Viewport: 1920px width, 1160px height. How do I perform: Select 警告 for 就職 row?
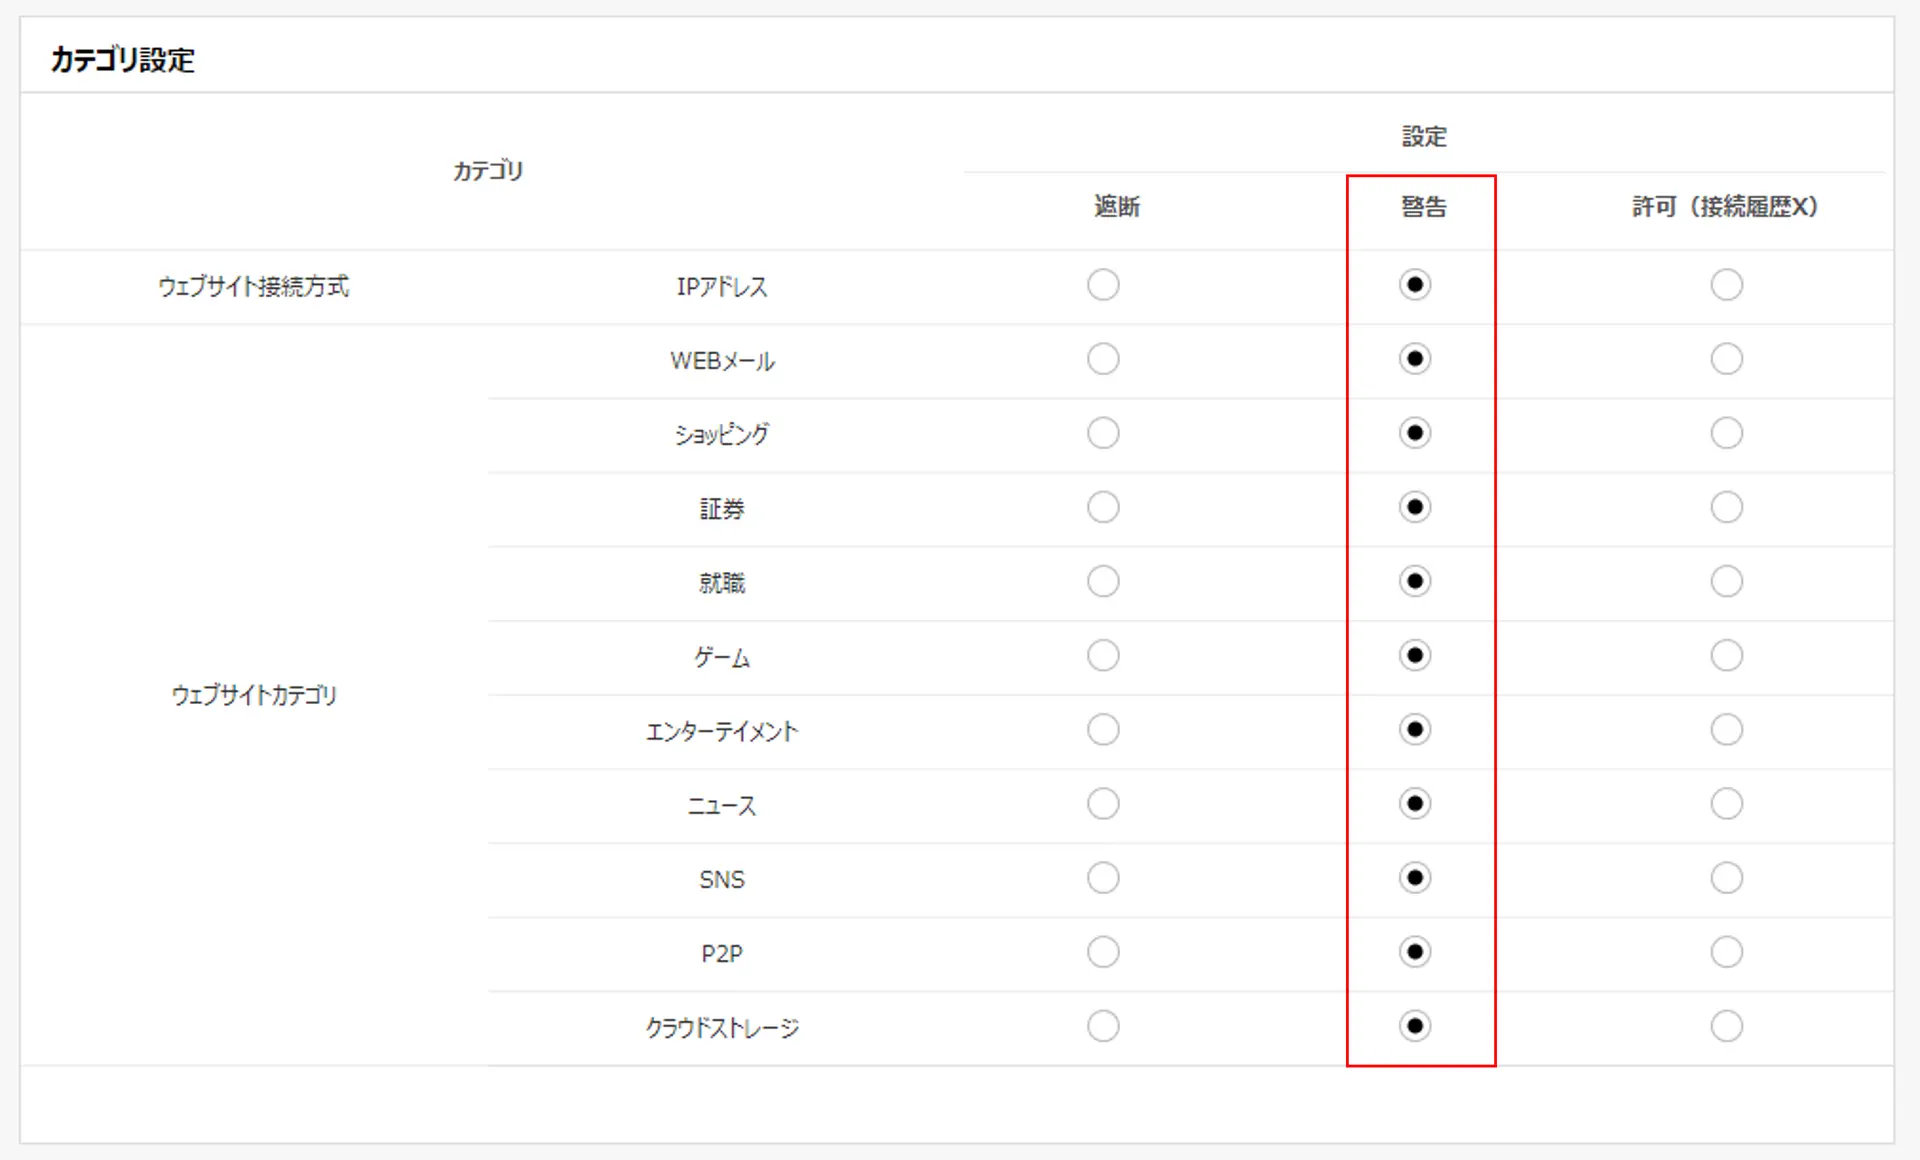(1415, 581)
